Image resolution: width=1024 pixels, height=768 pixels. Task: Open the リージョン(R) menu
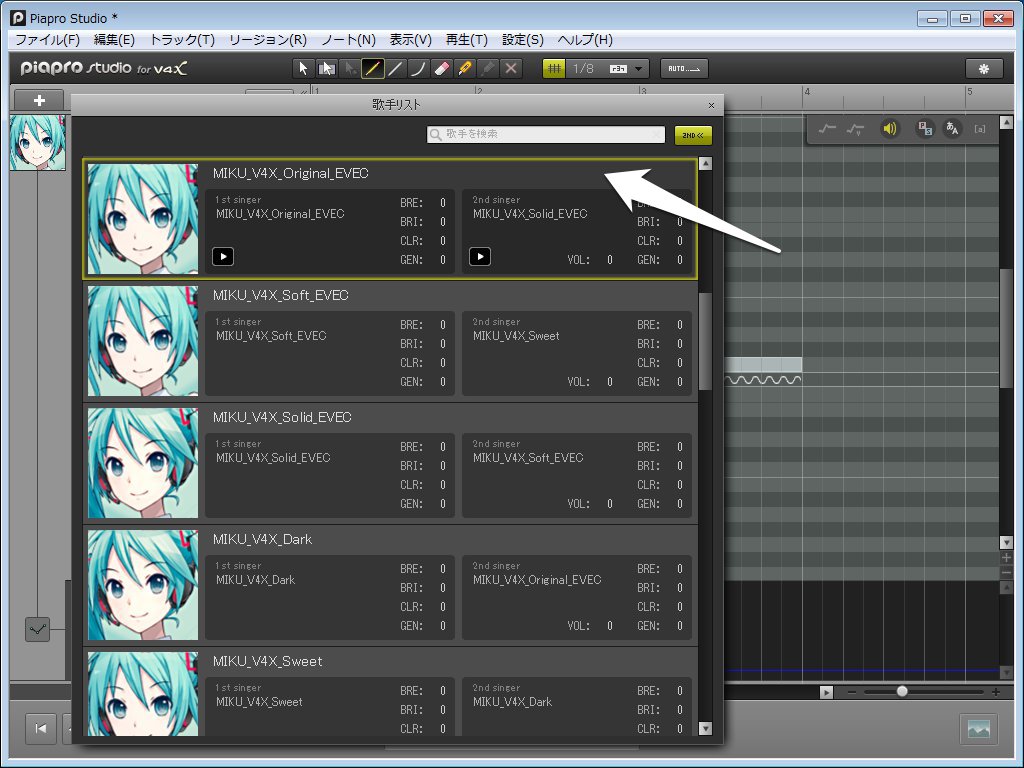268,40
